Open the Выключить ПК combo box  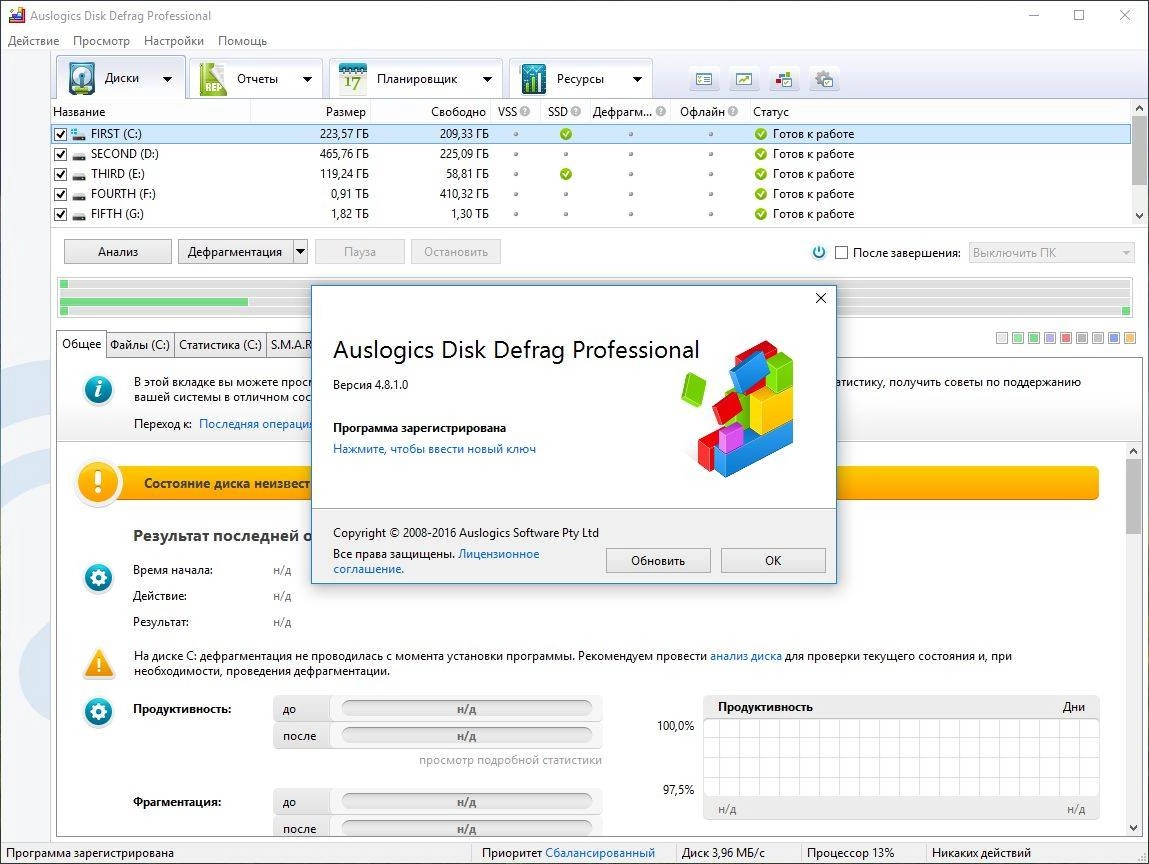(x=1051, y=253)
